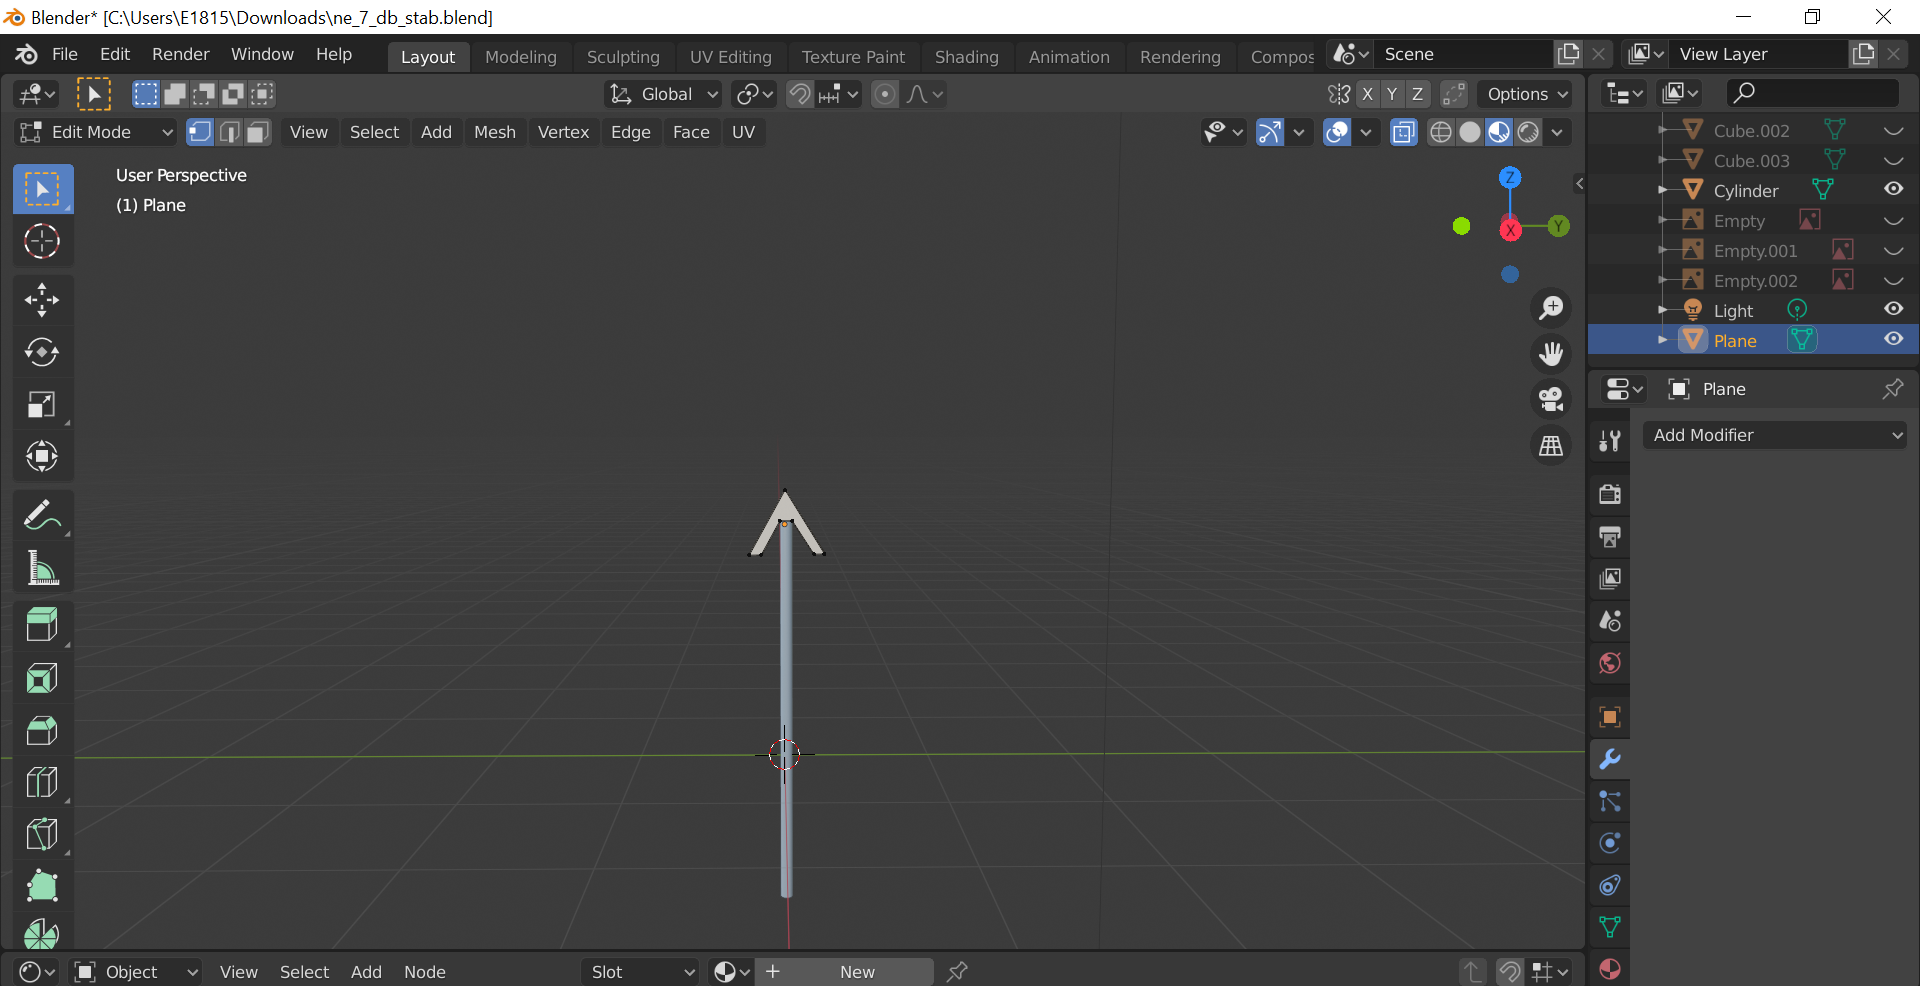This screenshot has height=986, width=1920.
Task: Click the Annotate pencil tool
Action: [x=42, y=516]
